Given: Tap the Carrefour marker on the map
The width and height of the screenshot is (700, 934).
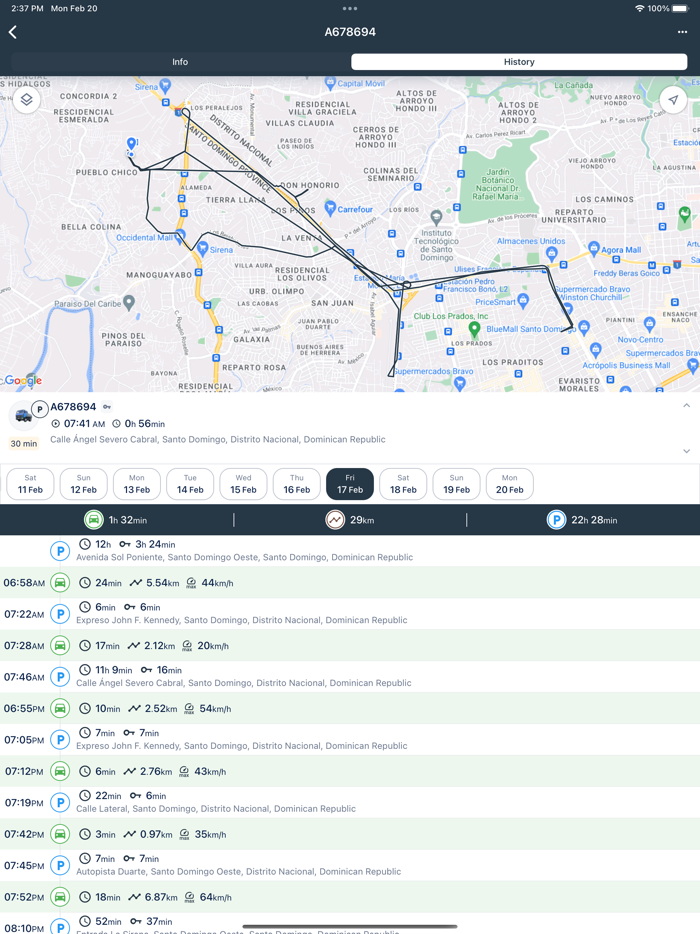Looking at the screenshot, I should tap(331, 208).
